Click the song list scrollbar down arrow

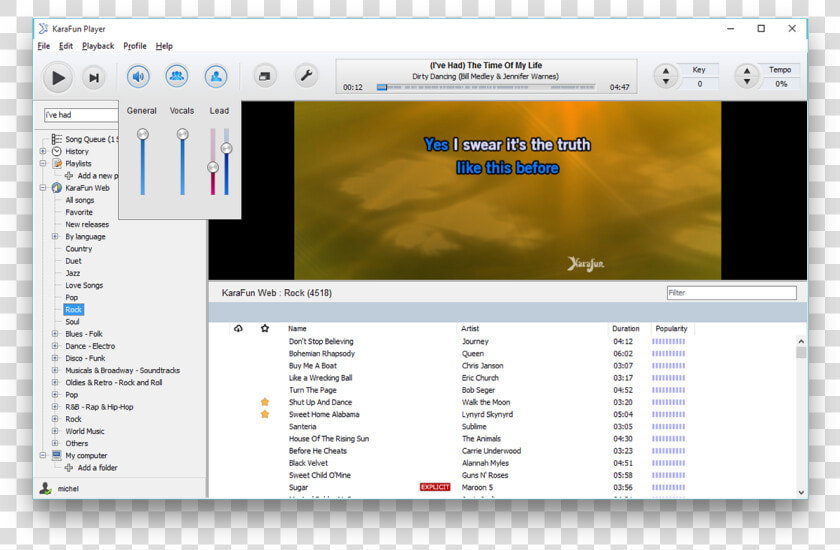pos(801,492)
